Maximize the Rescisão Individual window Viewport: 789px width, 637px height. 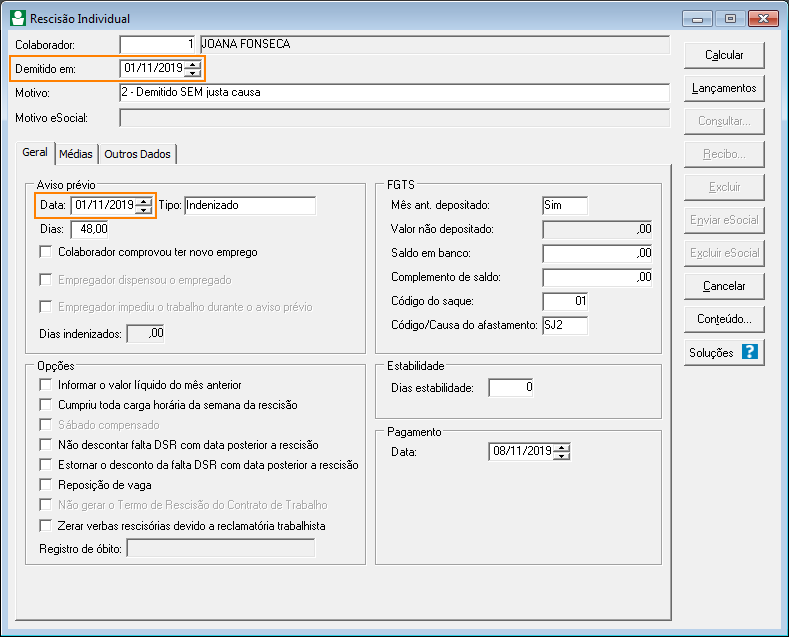730,19
